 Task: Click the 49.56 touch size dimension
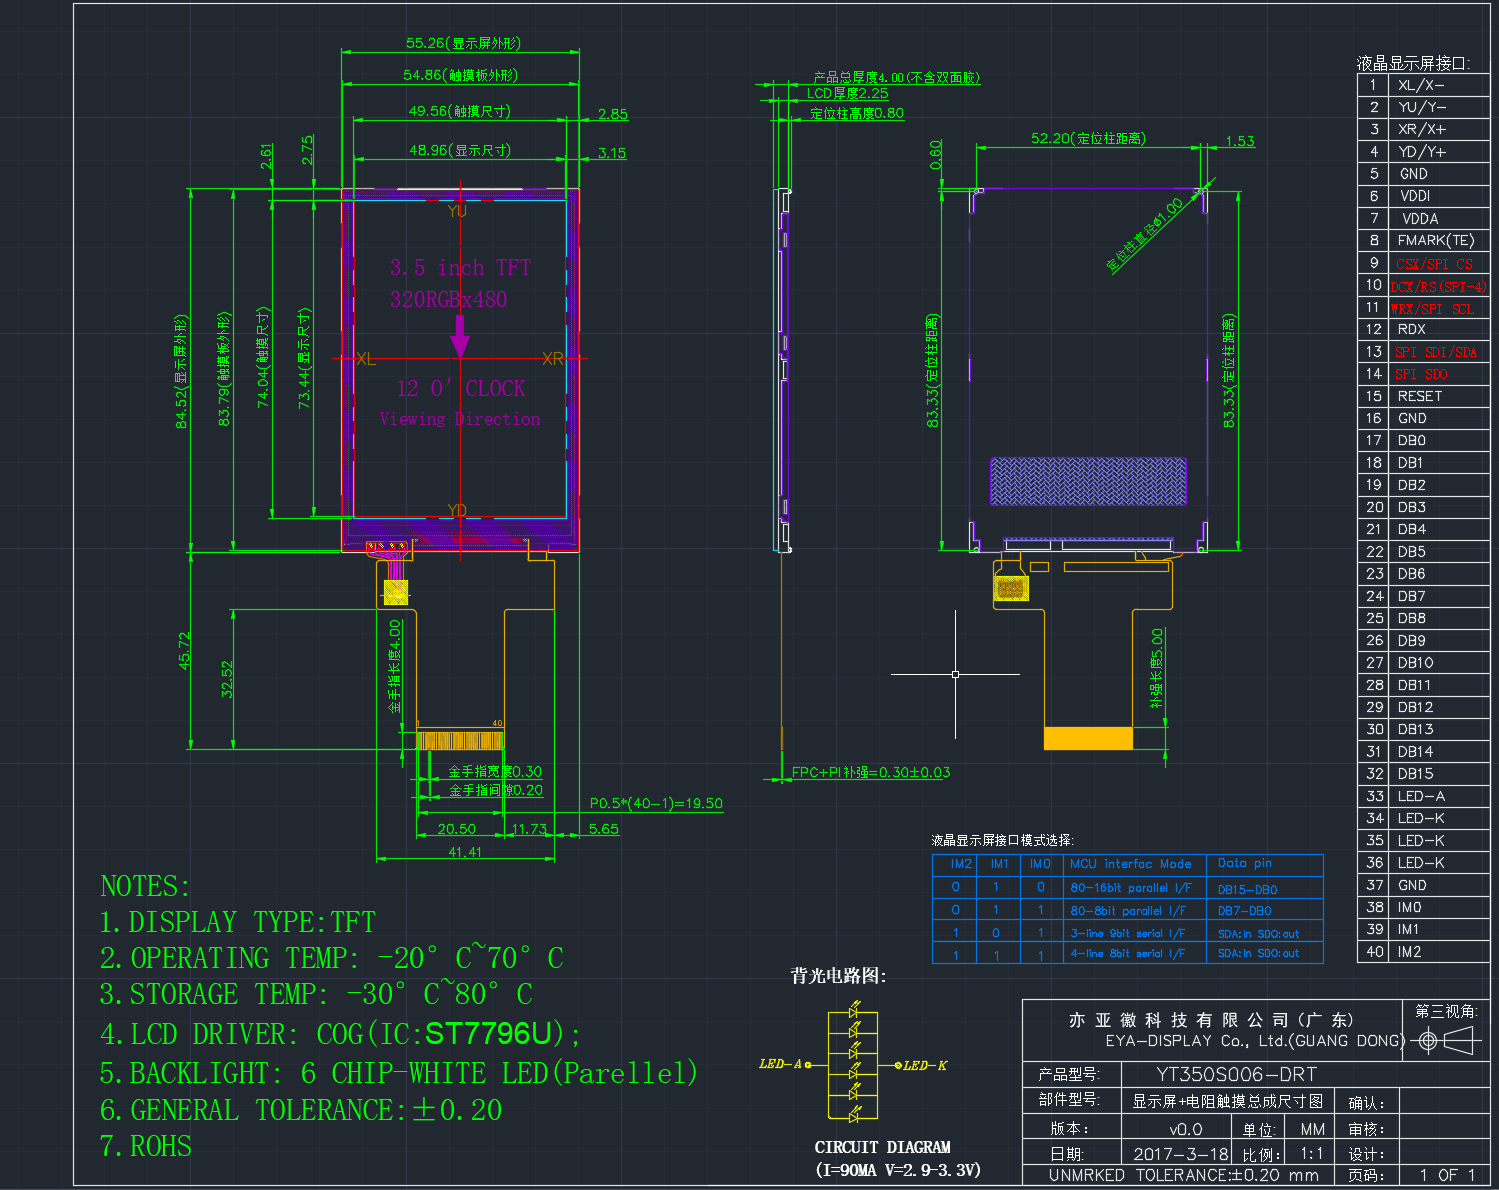tap(459, 111)
